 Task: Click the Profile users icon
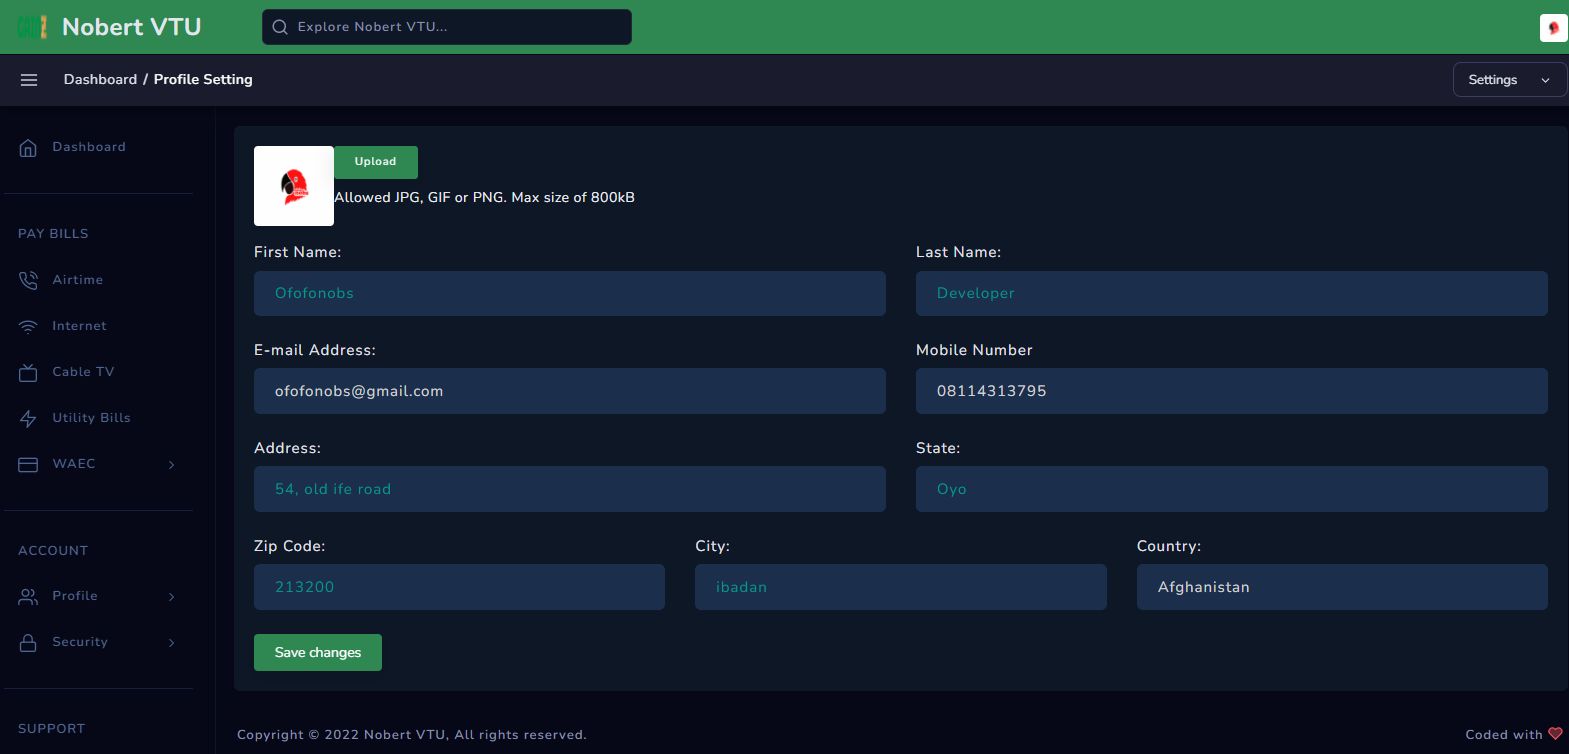pos(28,596)
